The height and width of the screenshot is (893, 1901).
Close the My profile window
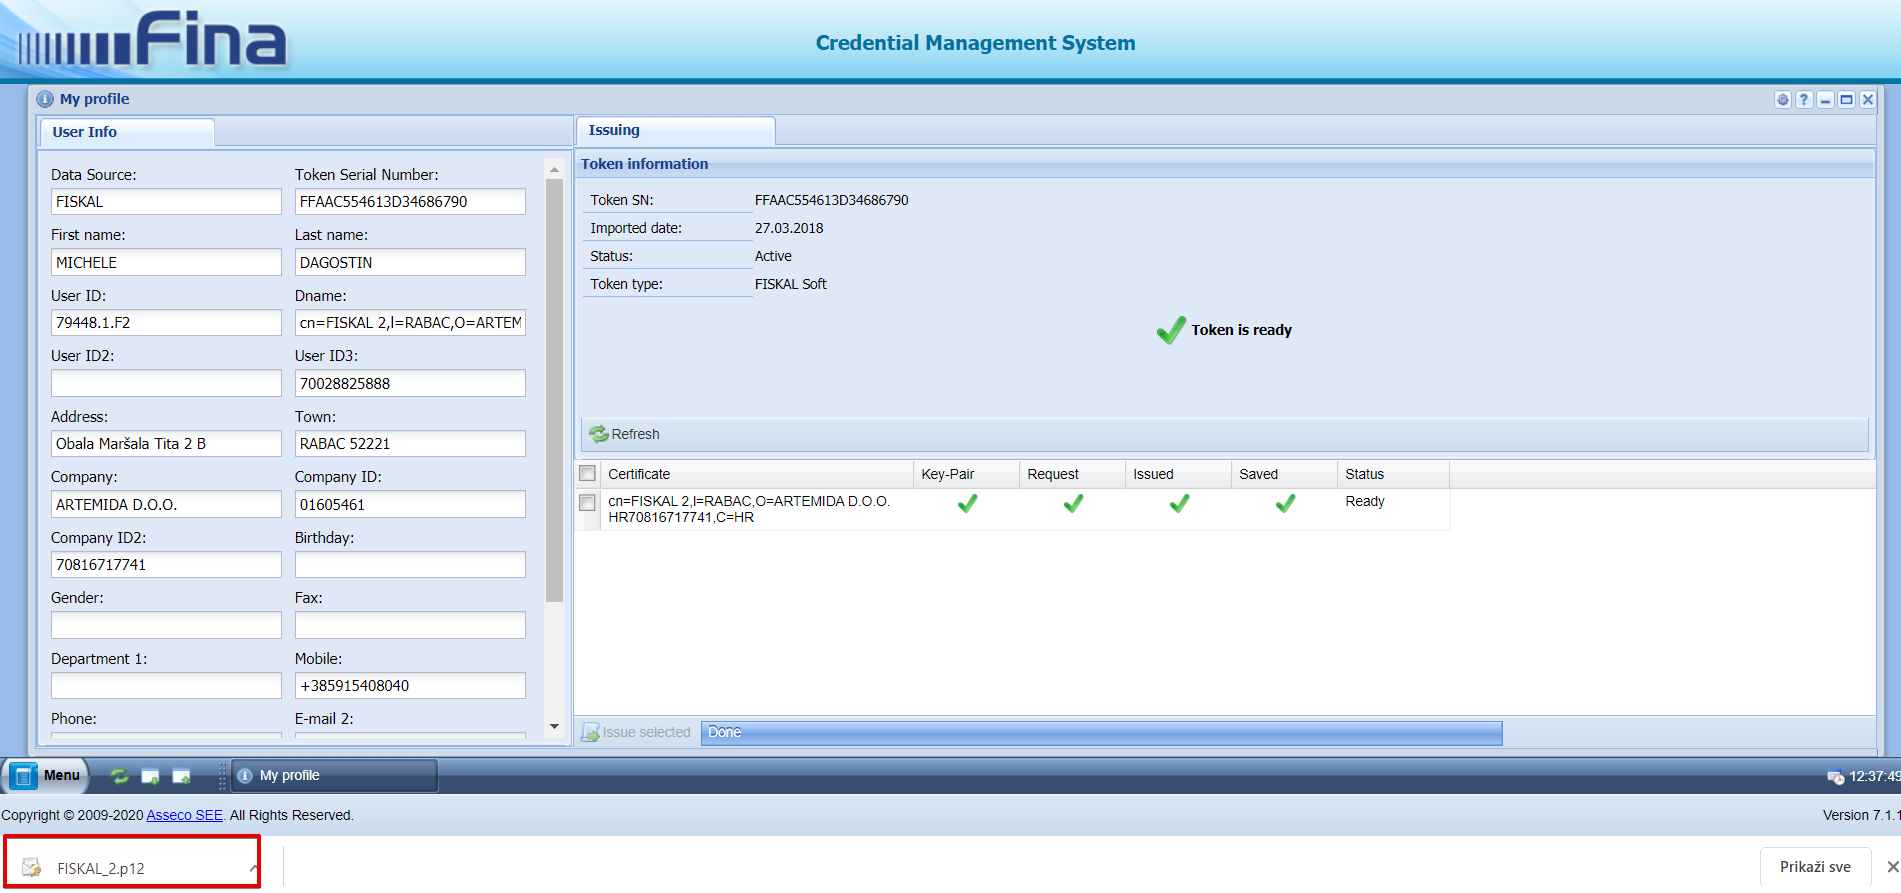(1867, 99)
